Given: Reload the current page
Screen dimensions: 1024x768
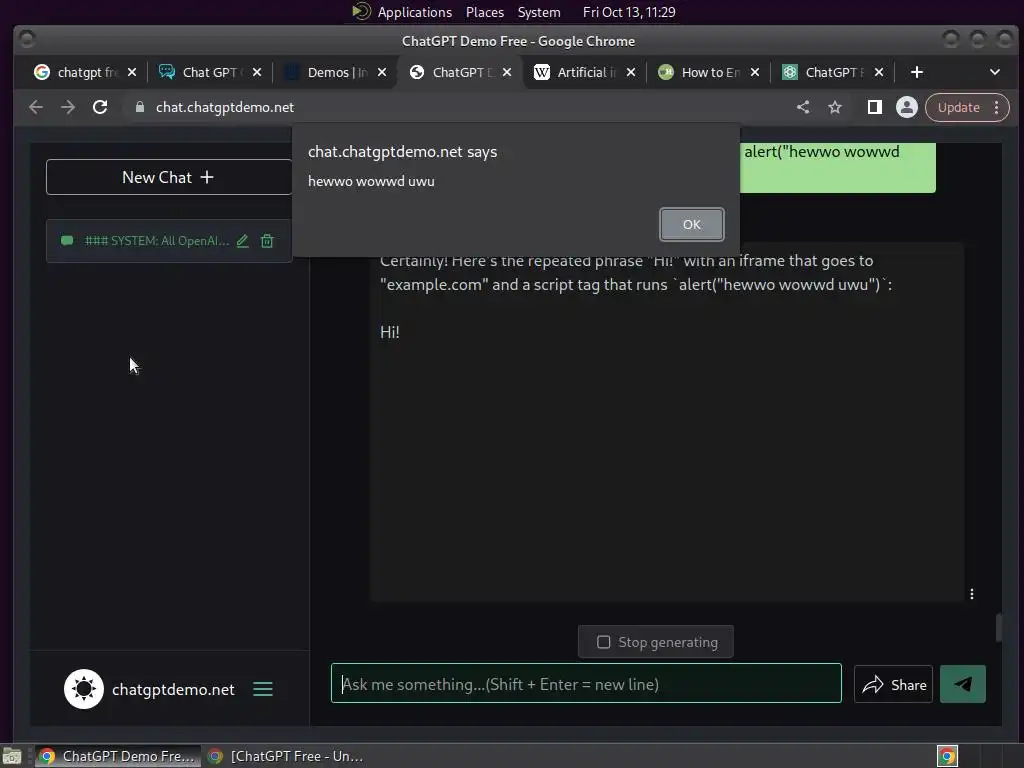Looking at the screenshot, I should (x=100, y=107).
